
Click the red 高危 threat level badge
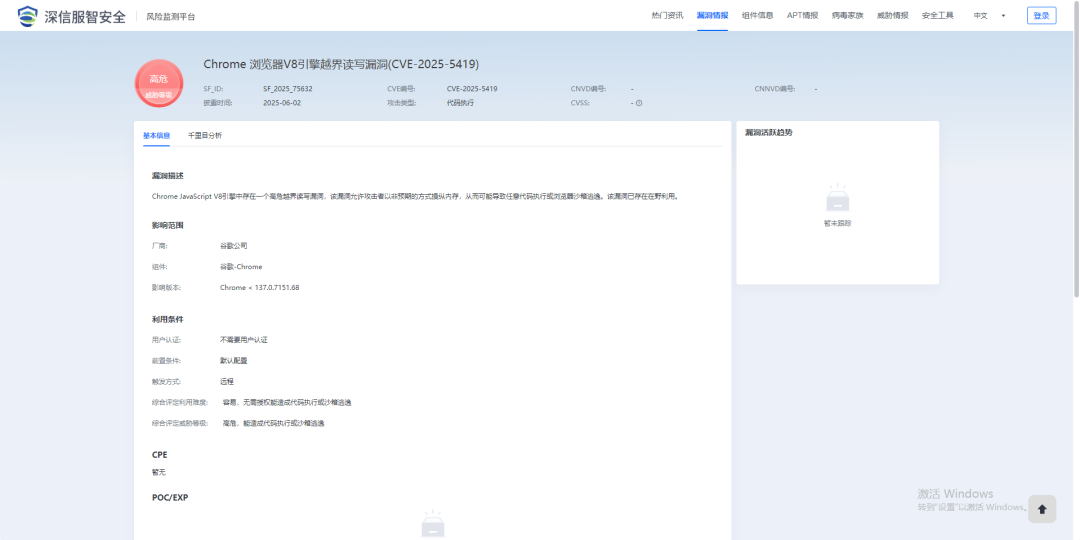point(159,84)
